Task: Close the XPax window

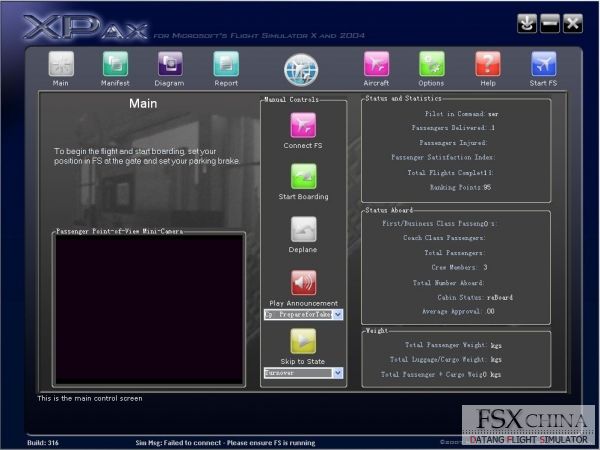Action: click(x=573, y=23)
